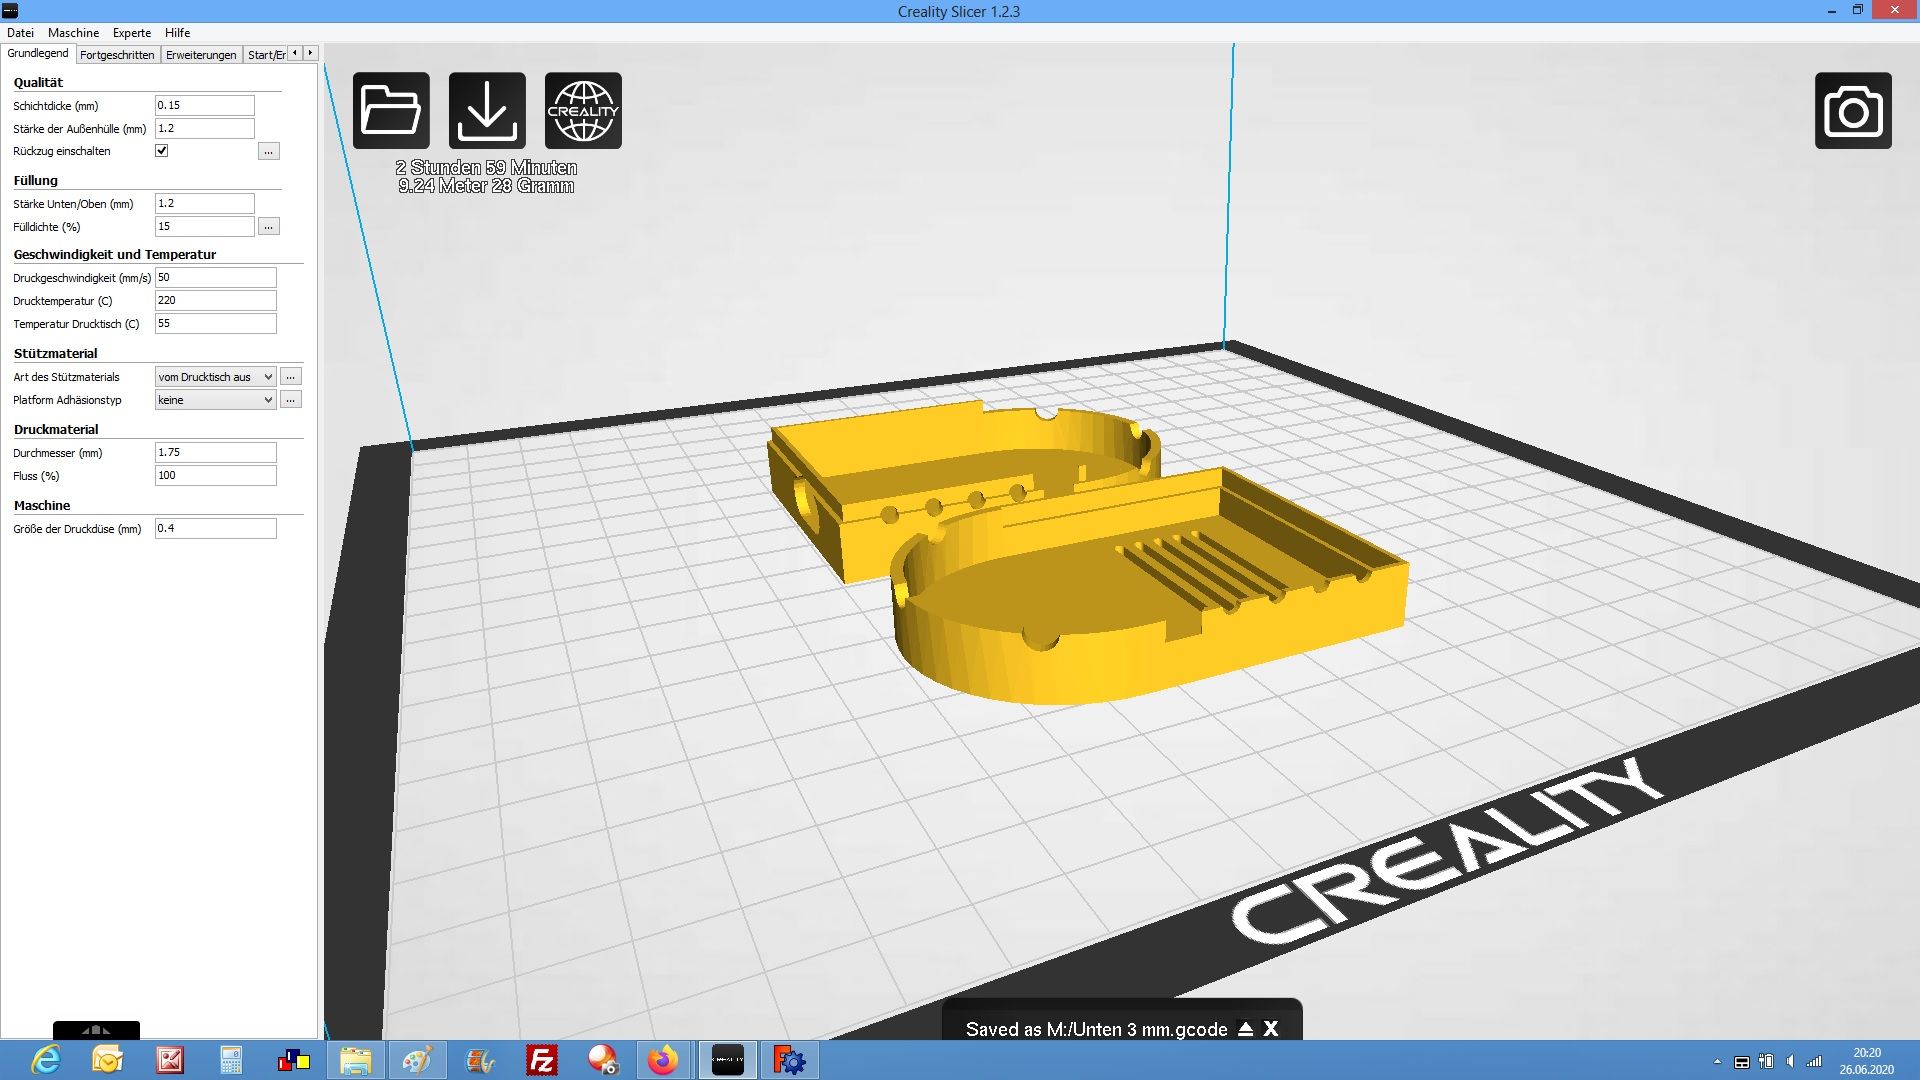
Task: Click the camera screenshot icon
Action: 1852,110
